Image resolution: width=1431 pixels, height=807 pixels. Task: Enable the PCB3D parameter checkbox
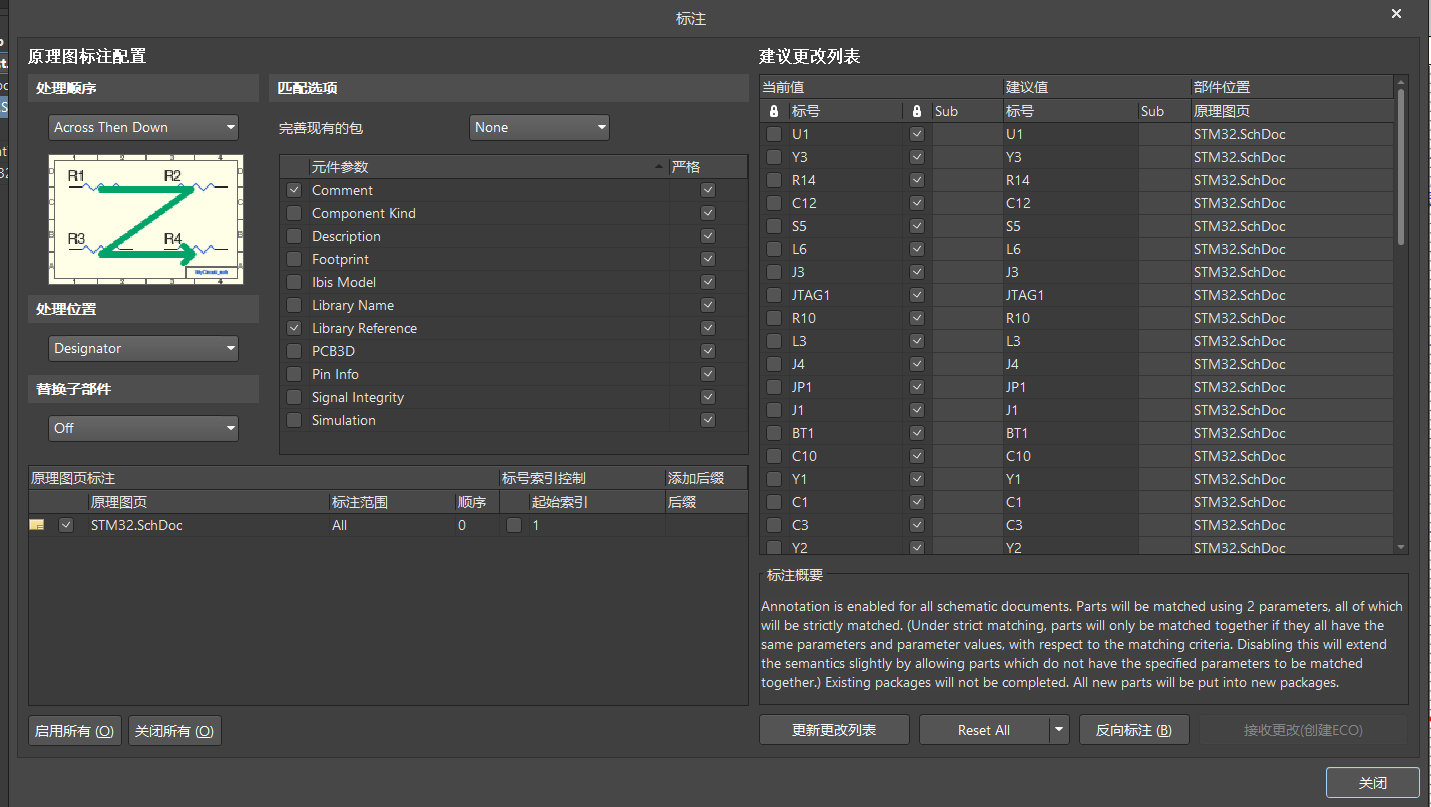point(294,351)
